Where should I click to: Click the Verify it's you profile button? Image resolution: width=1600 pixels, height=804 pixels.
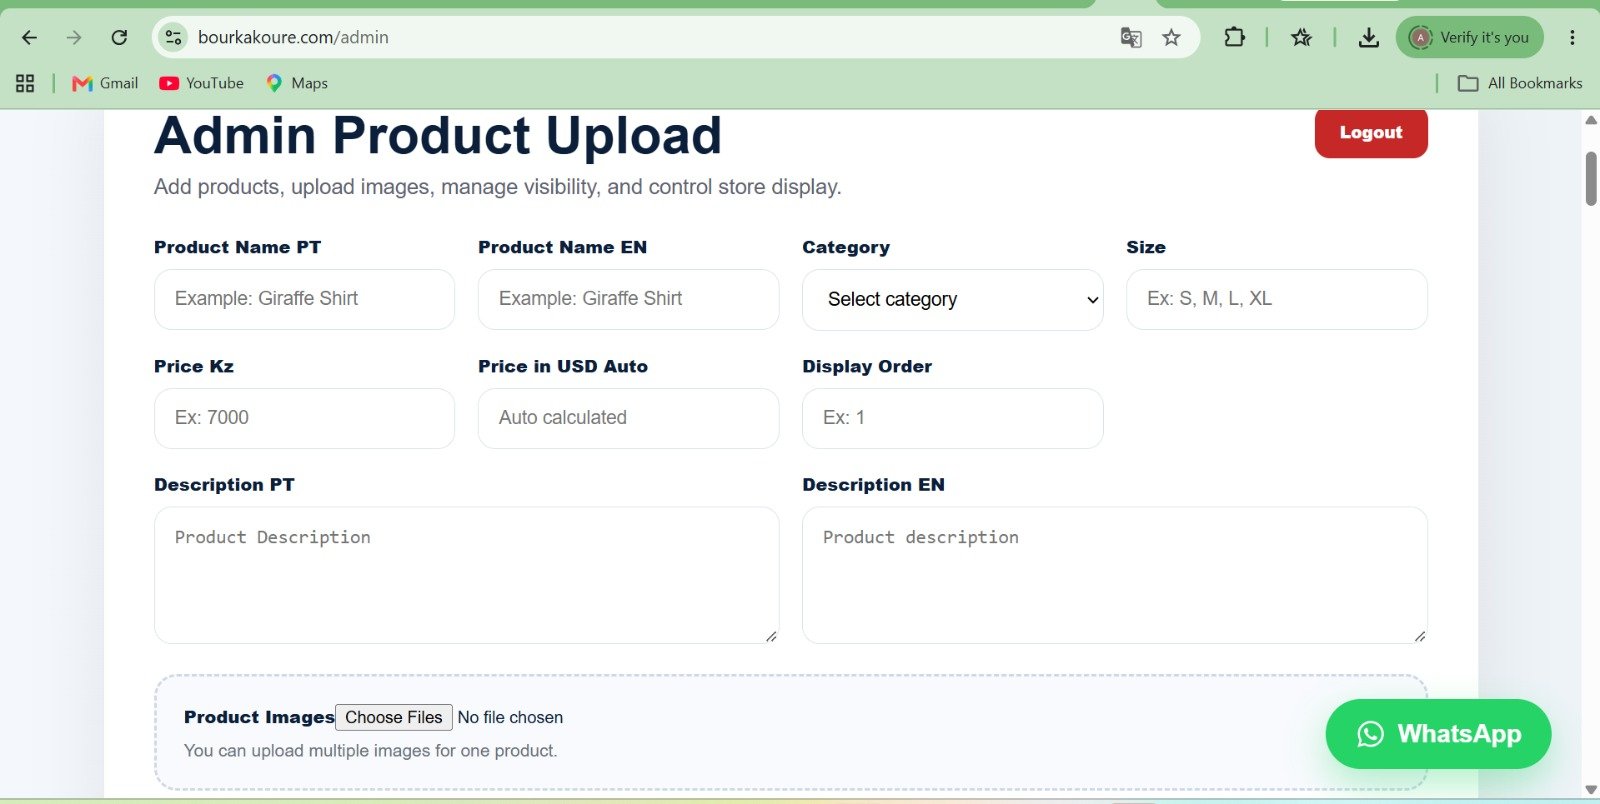pyautogui.click(x=1469, y=38)
